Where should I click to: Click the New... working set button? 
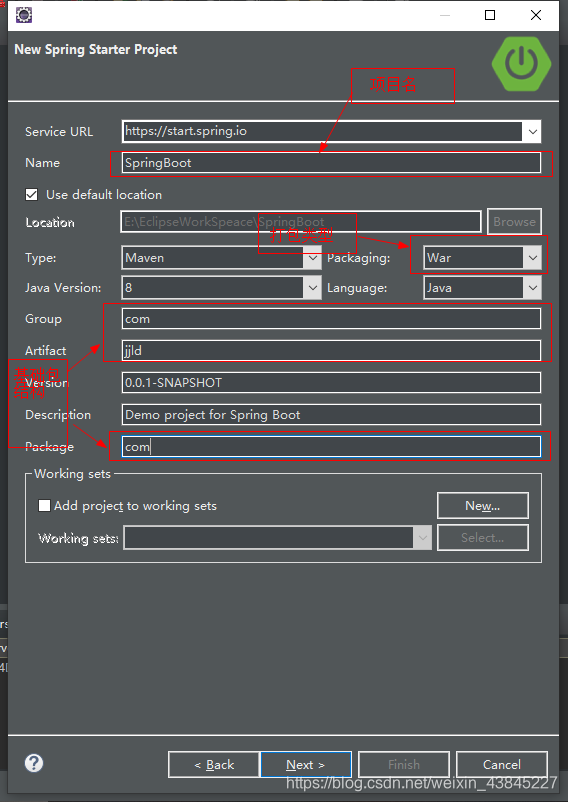point(483,506)
